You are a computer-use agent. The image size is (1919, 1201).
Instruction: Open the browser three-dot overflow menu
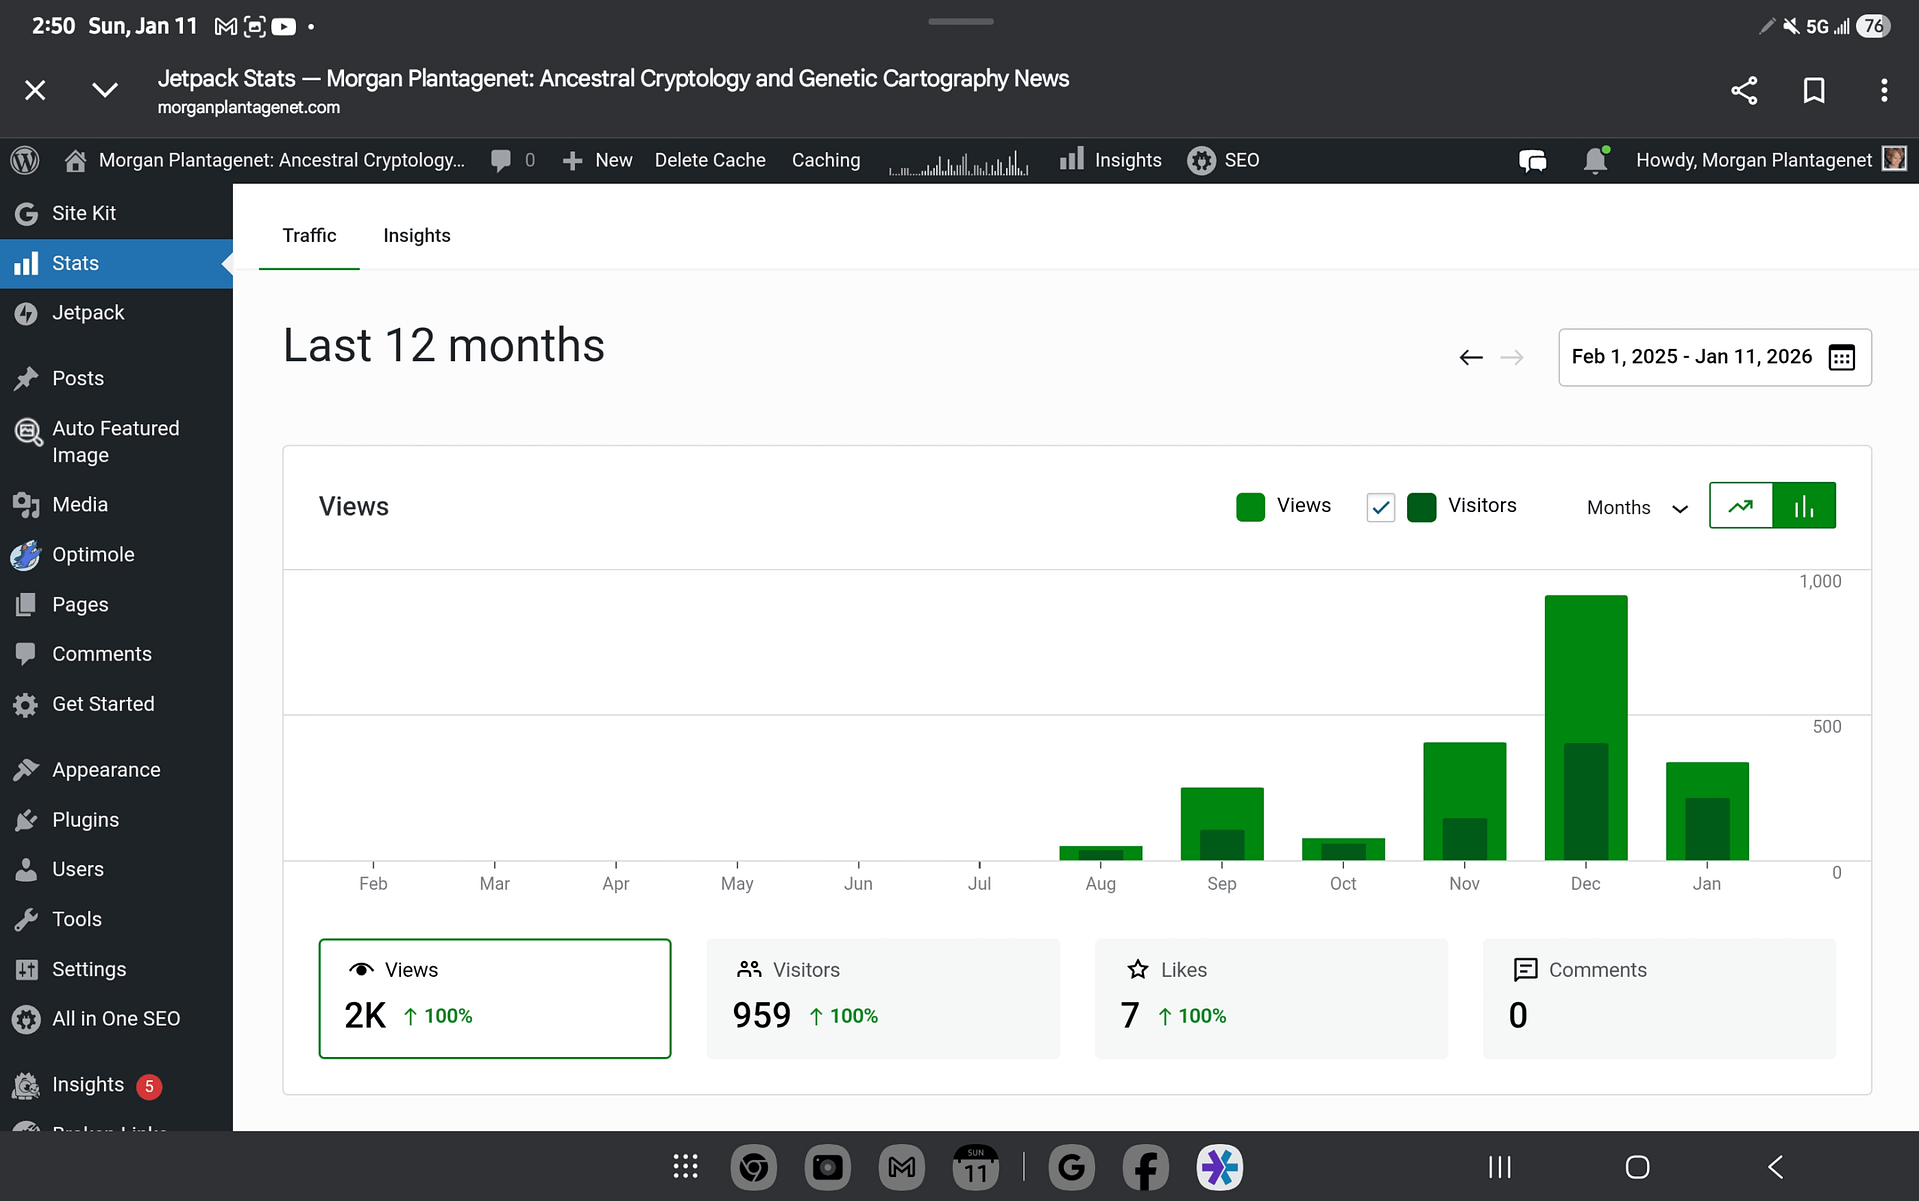[1884, 91]
